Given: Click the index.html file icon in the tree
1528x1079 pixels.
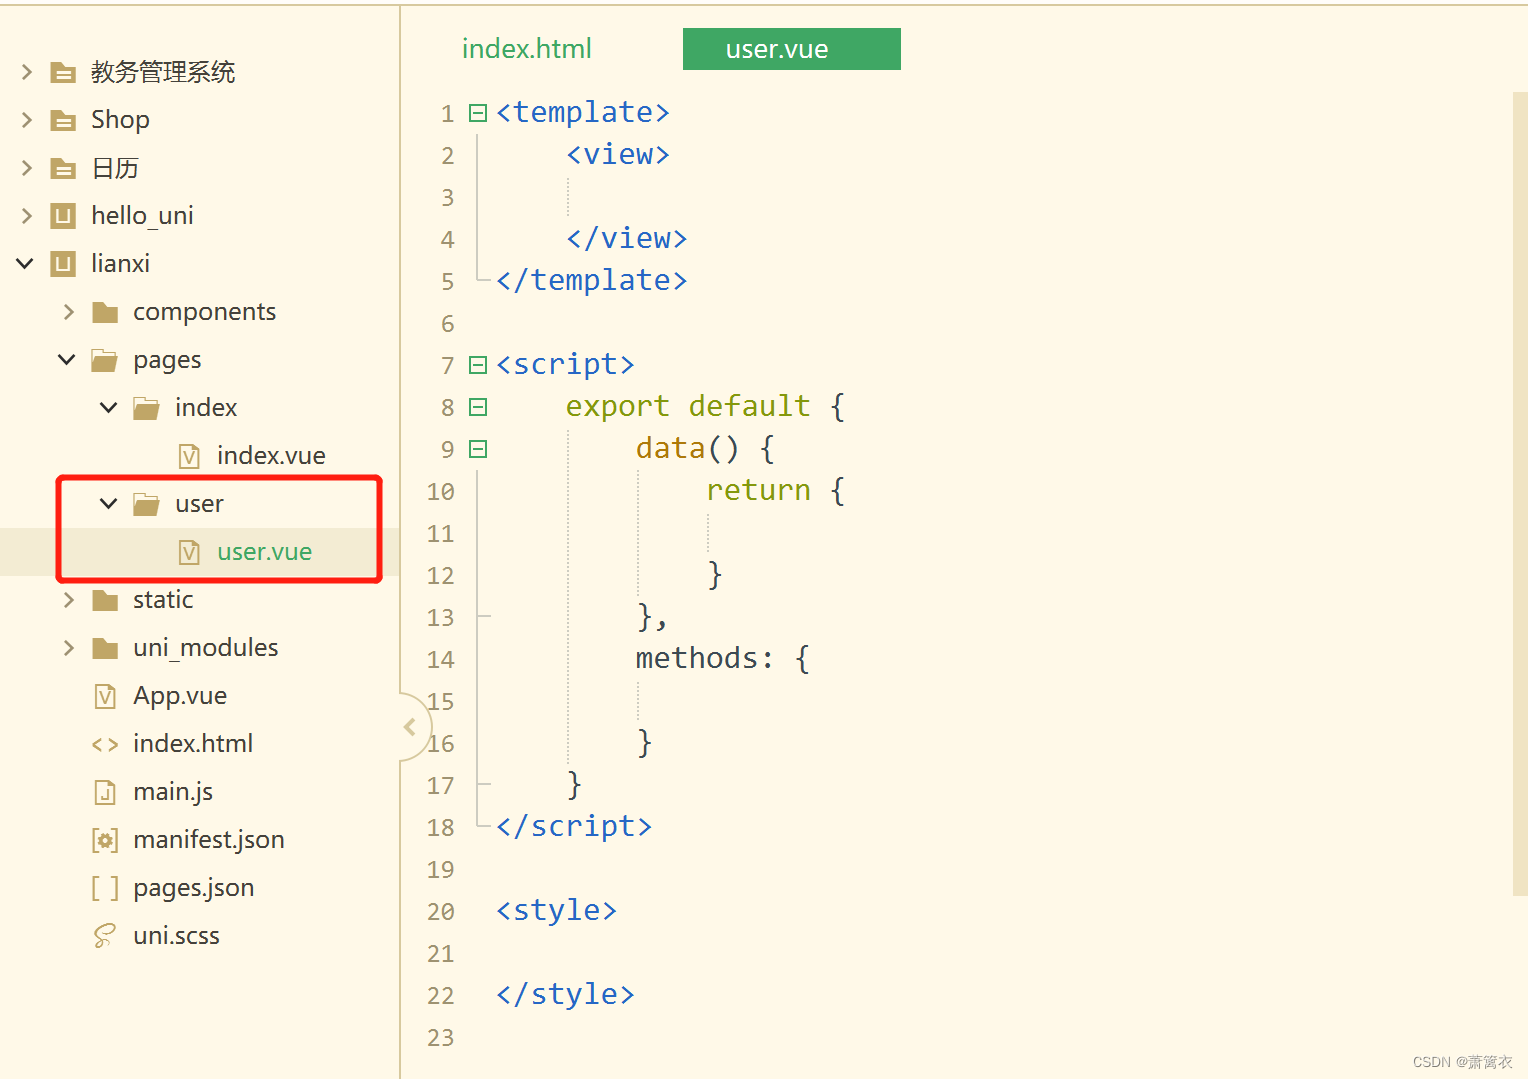Looking at the screenshot, I should 105,744.
